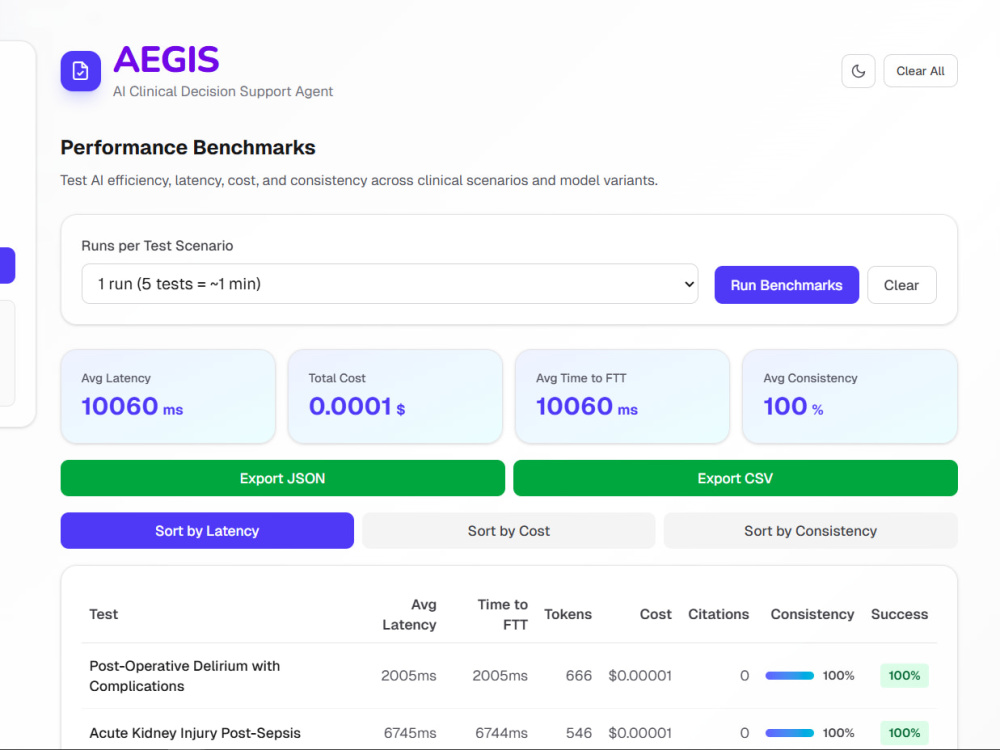Click the Acute Kidney Injury consistency bar

790,733
